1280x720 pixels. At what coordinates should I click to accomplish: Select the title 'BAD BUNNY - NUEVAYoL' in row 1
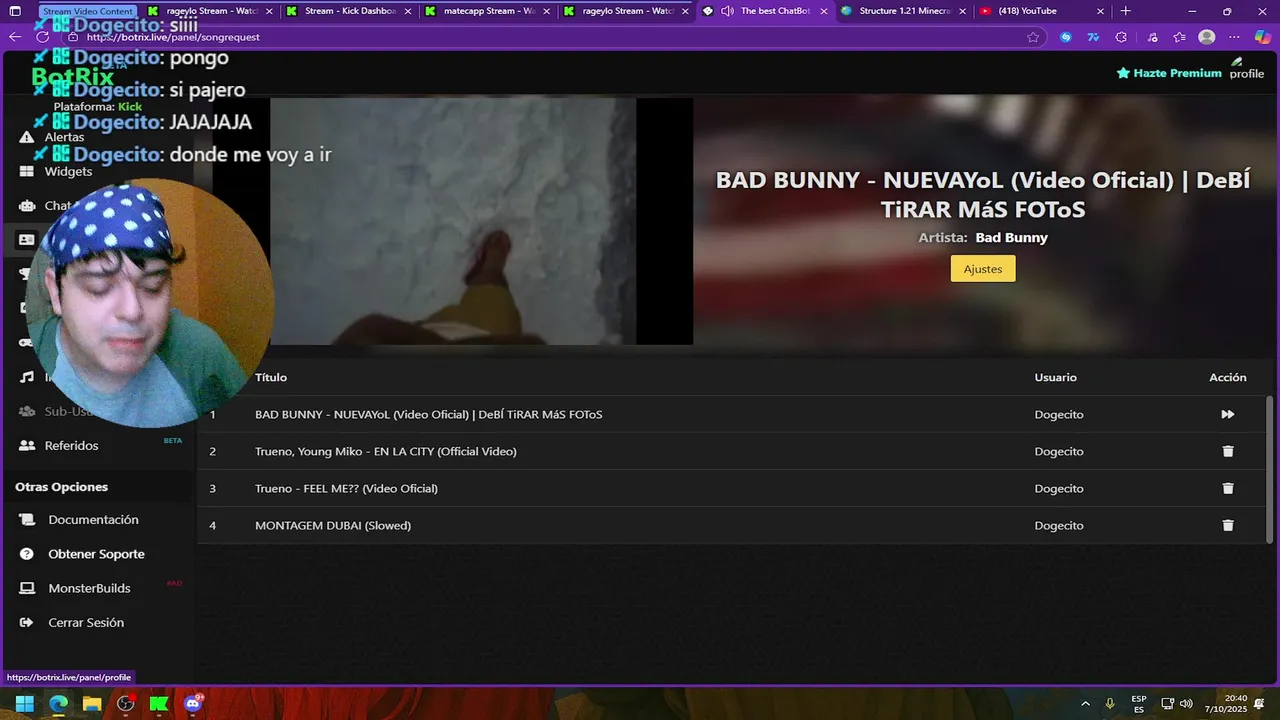(428, 414)
